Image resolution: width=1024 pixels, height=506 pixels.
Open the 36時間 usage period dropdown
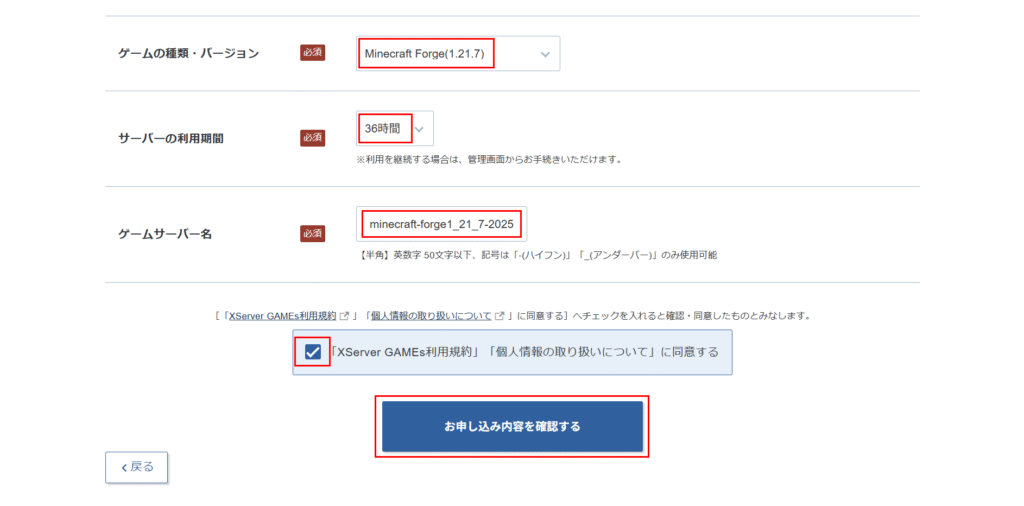394,129
